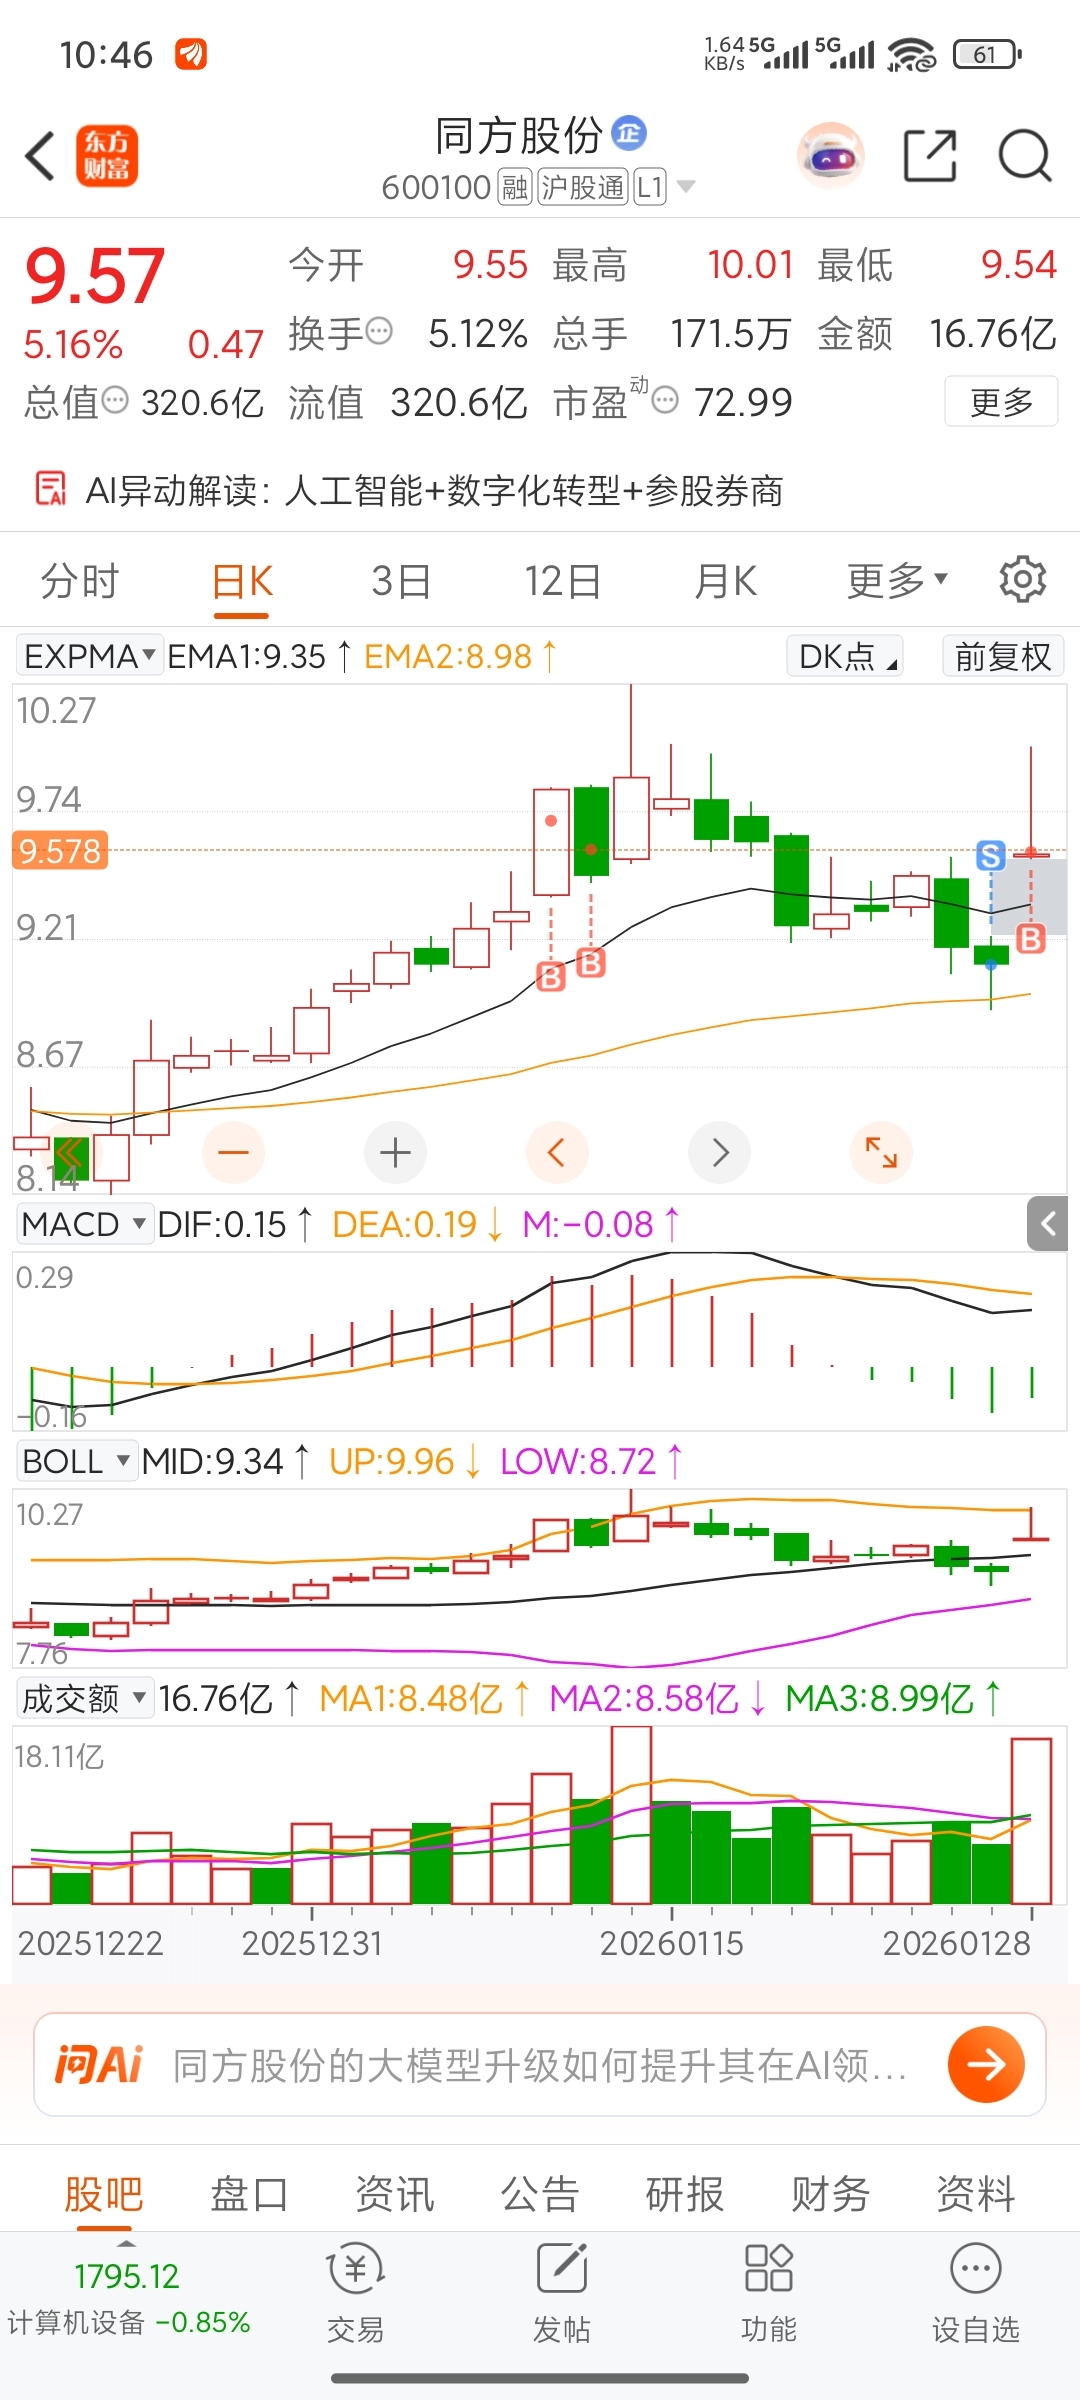Switch to 3日 chart tab

point(401,580)
